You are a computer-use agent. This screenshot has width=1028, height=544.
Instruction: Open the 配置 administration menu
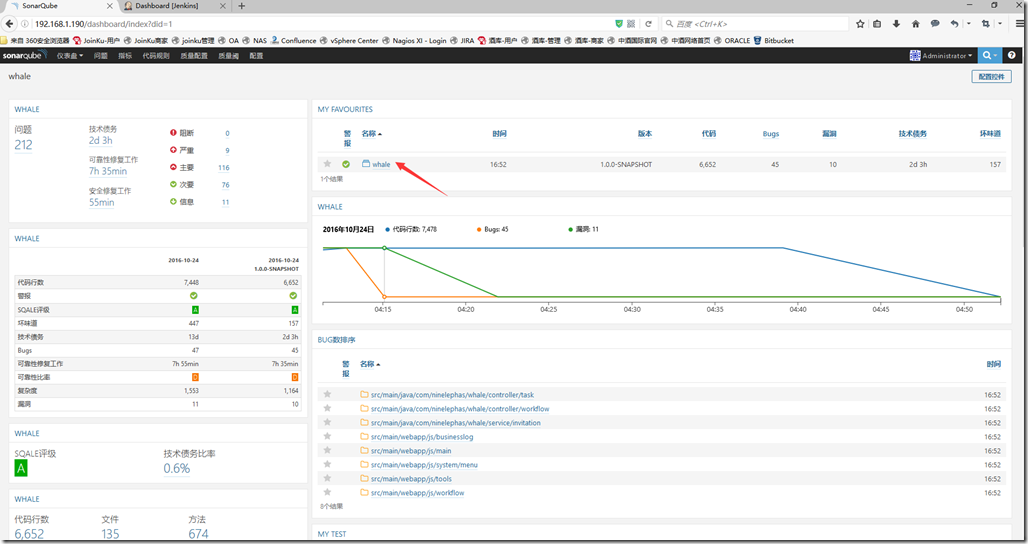click(256, 56)
